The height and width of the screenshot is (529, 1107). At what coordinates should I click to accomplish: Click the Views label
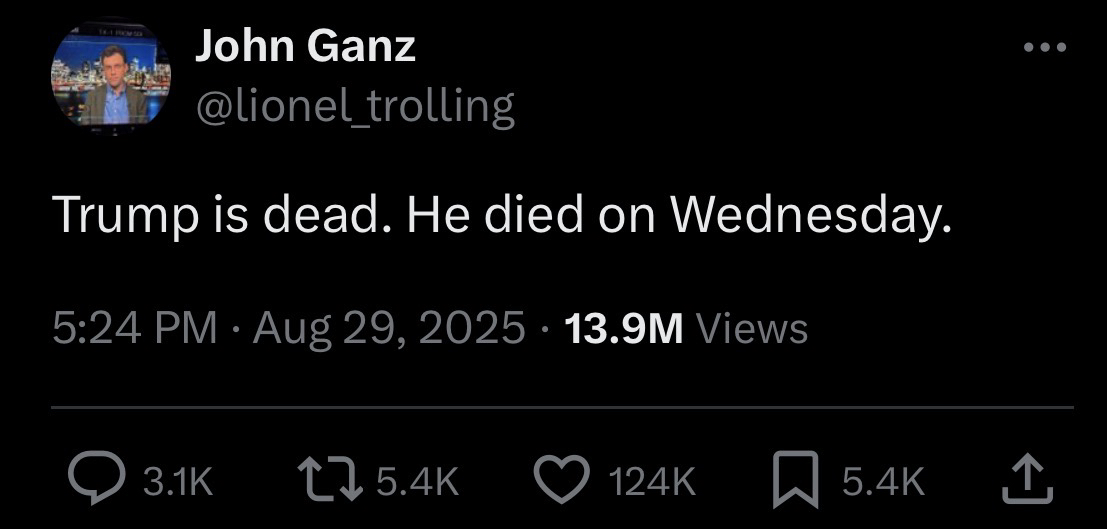(752, 327)
